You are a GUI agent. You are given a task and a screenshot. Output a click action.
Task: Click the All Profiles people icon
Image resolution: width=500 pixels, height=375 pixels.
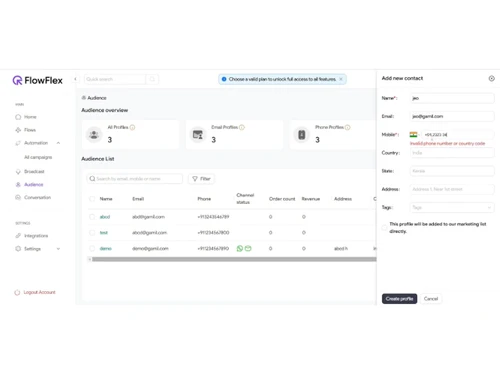(x=94, y=134)
